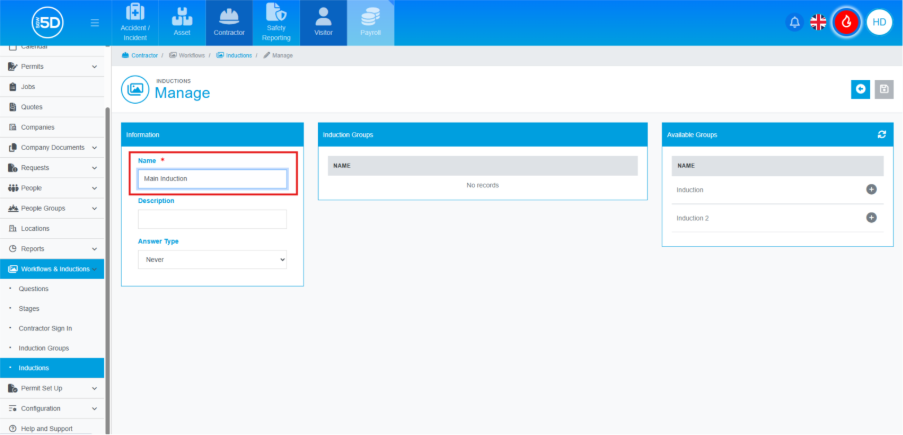Screen dimensions: 903x435
Task: Open the UK flag language selector
Action: tap(818, 22)
